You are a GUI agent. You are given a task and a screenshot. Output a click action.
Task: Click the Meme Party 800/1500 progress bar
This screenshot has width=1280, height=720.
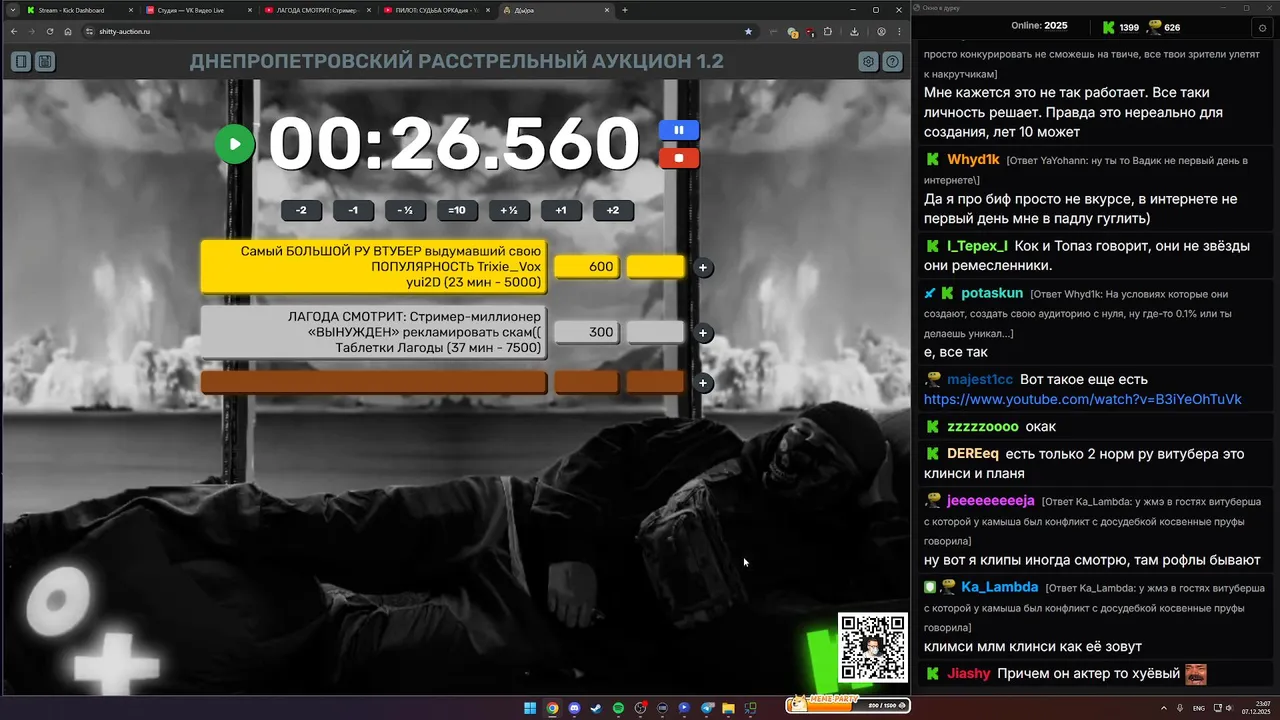[x=848, y=704]
